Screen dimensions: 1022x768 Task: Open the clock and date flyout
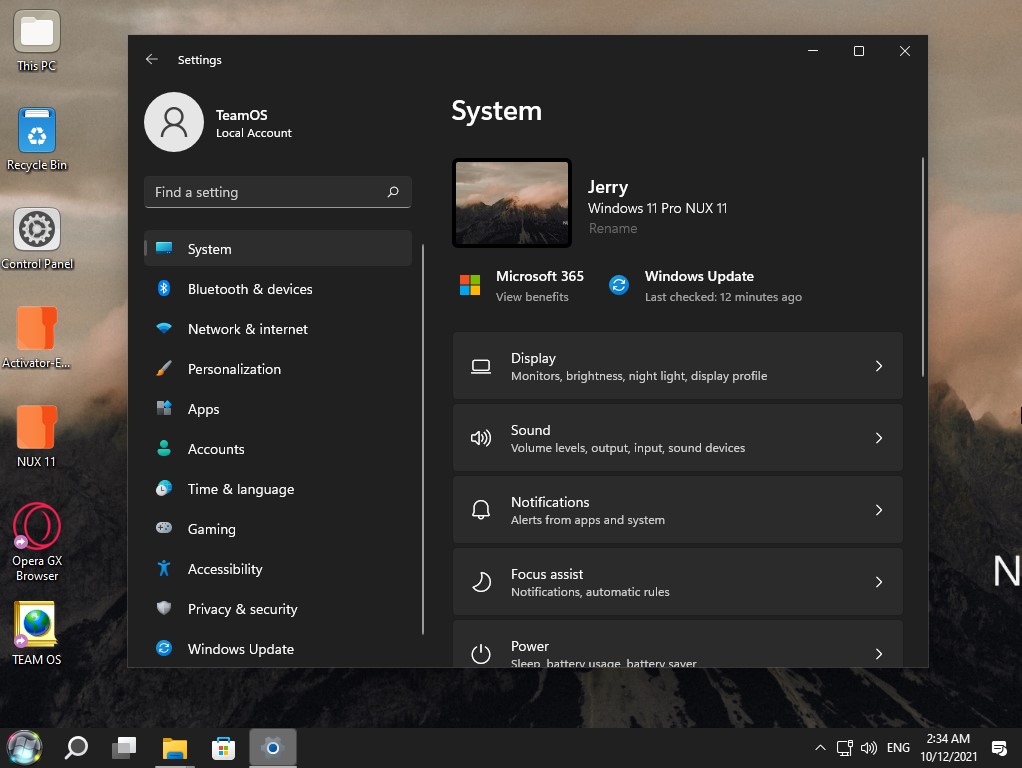point(948,748)
